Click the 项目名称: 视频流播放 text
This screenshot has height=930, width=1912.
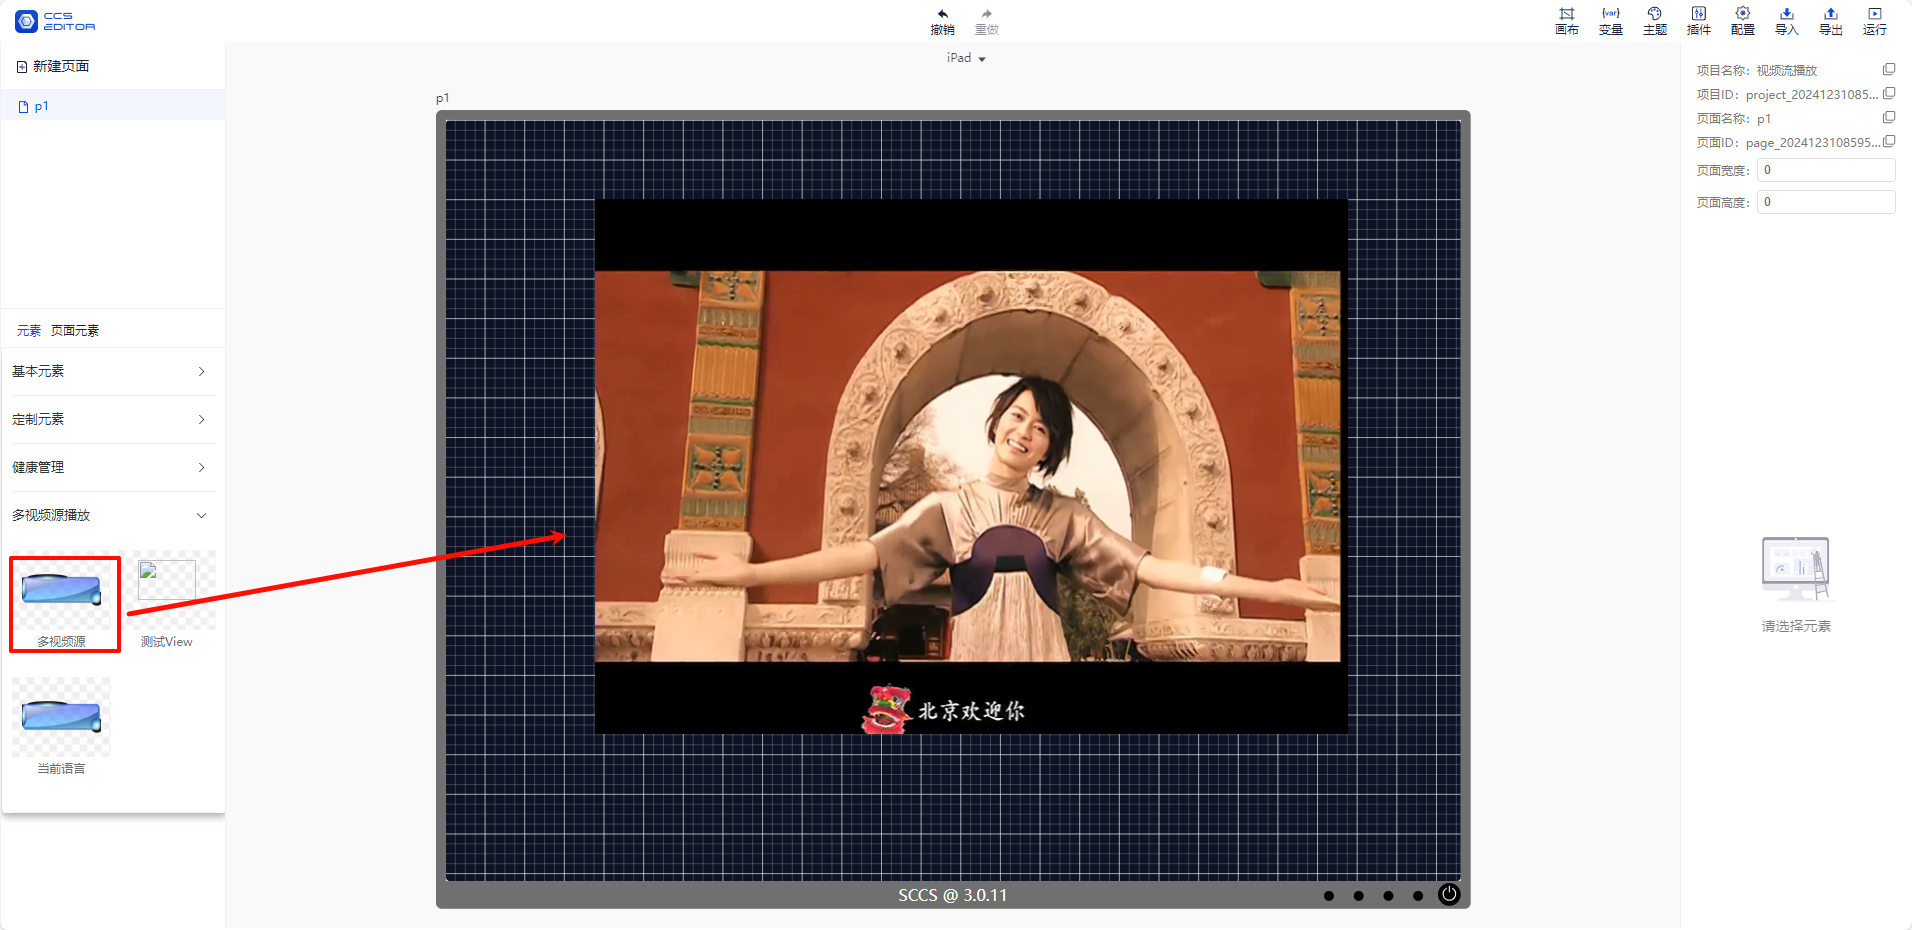click(x=1757, y=70)
